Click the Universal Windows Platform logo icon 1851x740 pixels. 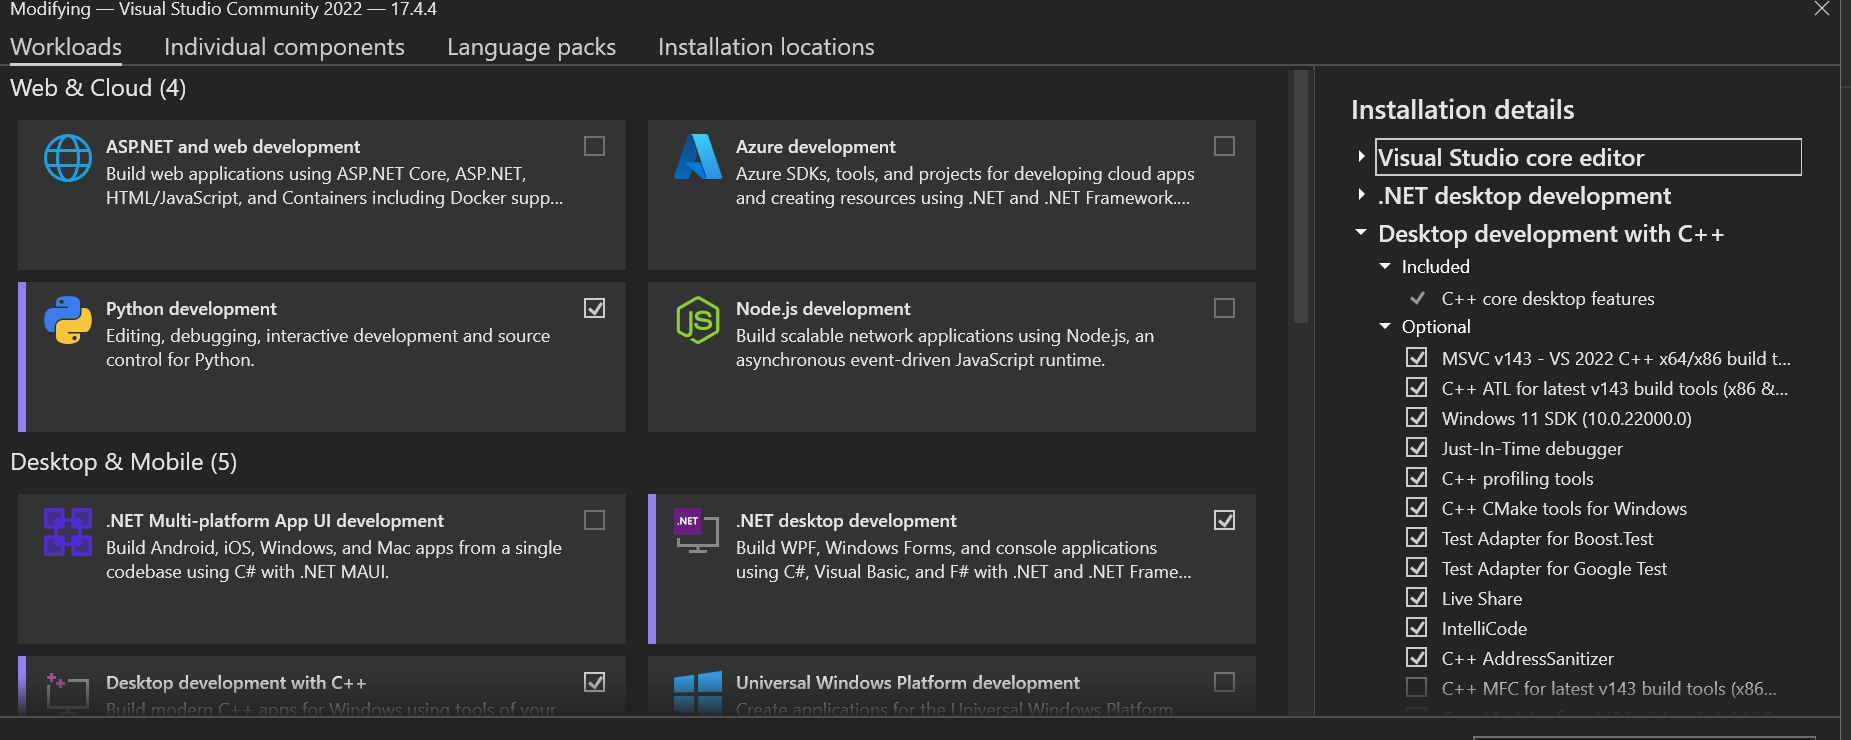click(x=697, y=691)
